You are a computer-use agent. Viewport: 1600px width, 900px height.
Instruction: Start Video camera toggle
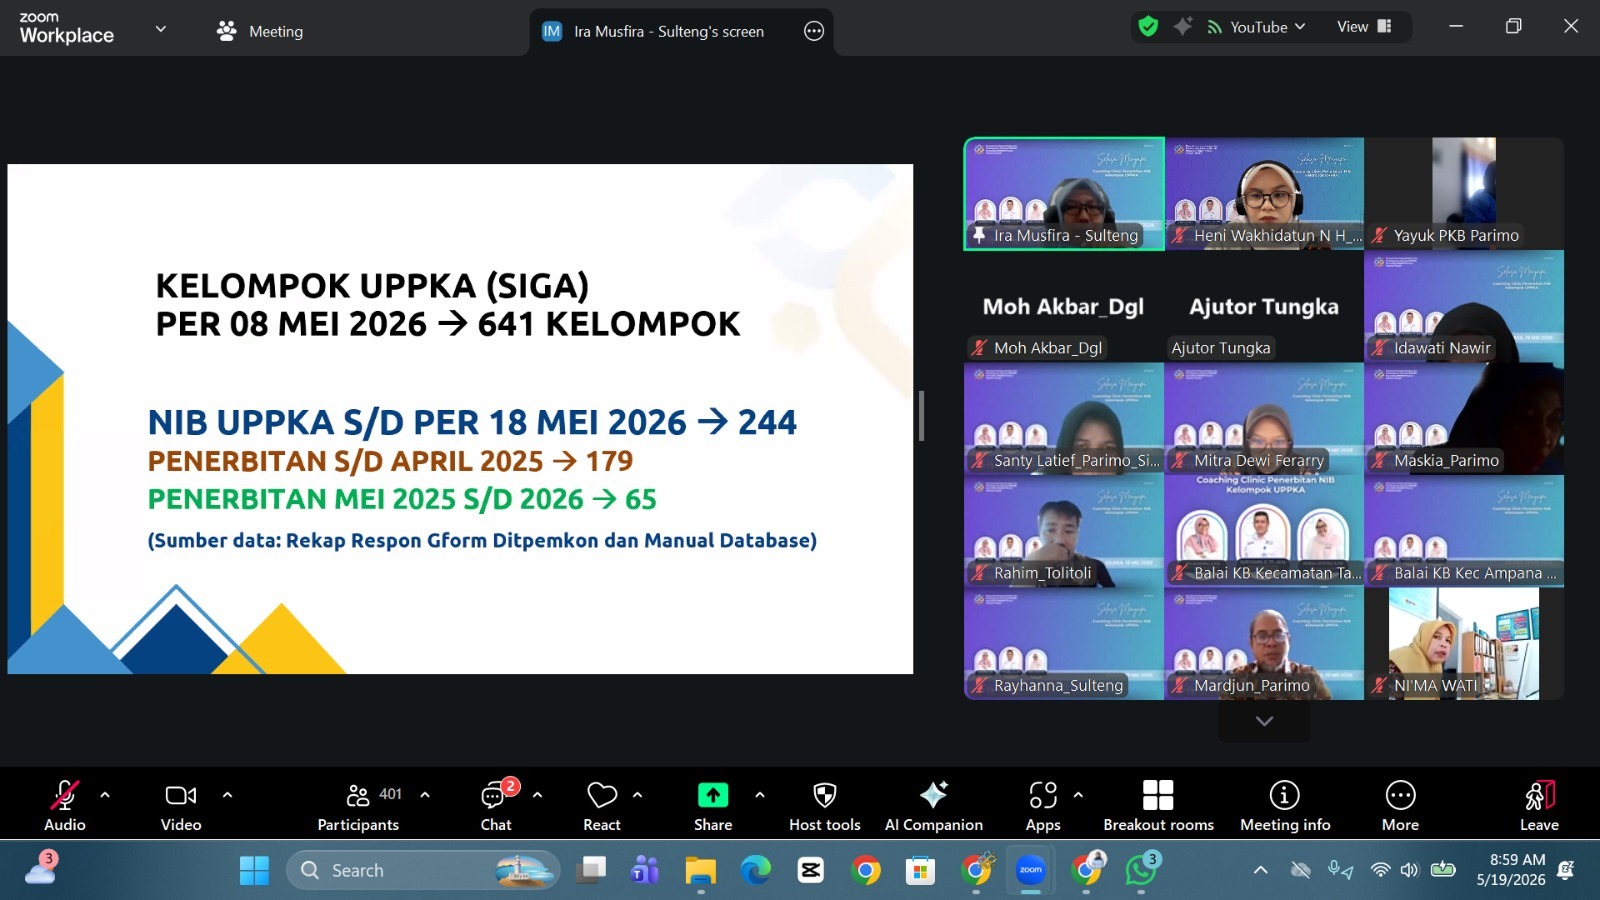[x=181, y=795]
